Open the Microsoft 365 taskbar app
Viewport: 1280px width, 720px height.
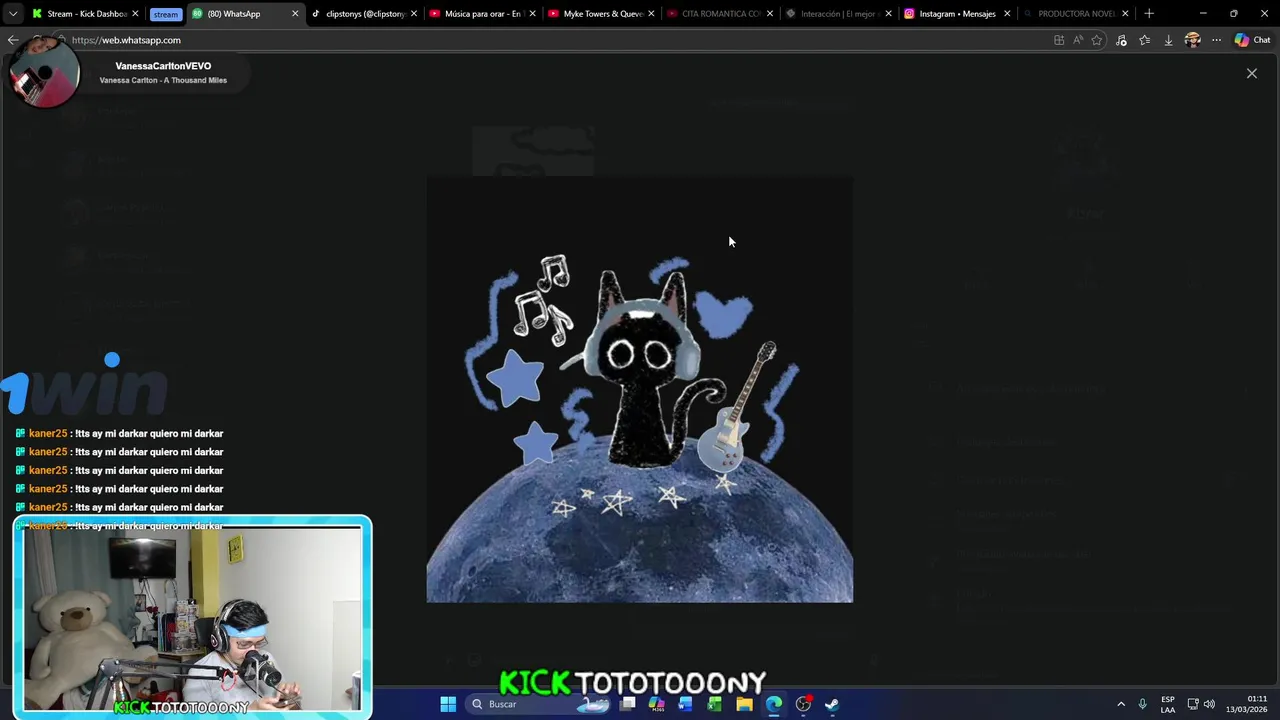[656, 704]
